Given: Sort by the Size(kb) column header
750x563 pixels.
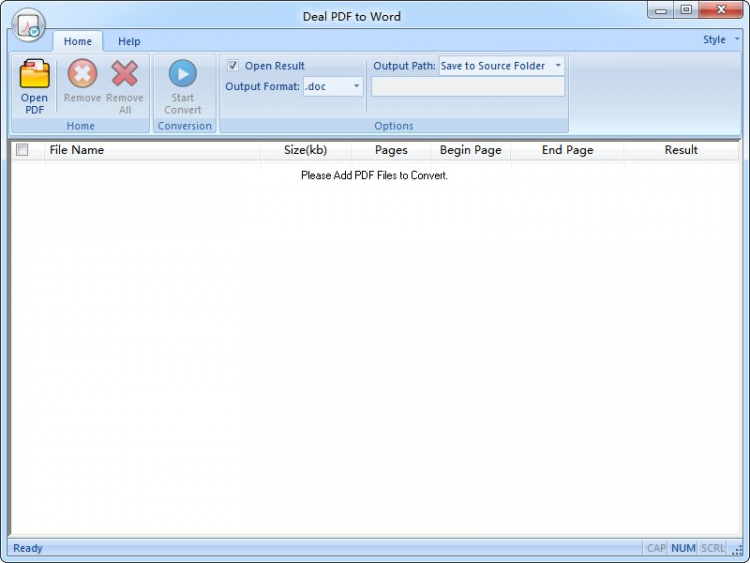Looking at the screenshot, I should point(306,150).
